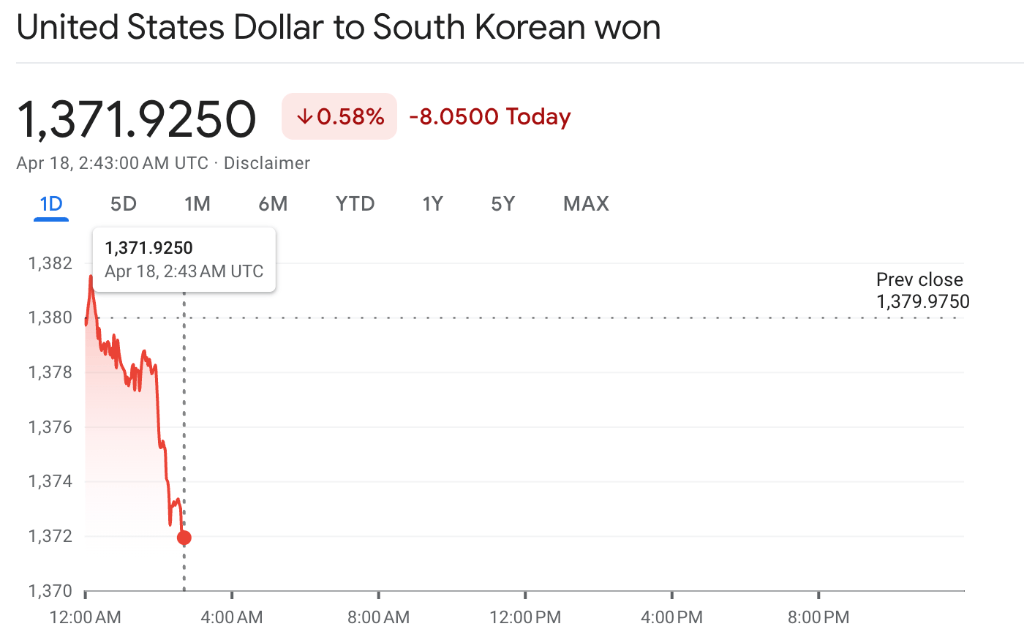This screenshot has height=636, width=1024.
Task: Select the 1D time range tab
Action: click(x=51, y=204)
